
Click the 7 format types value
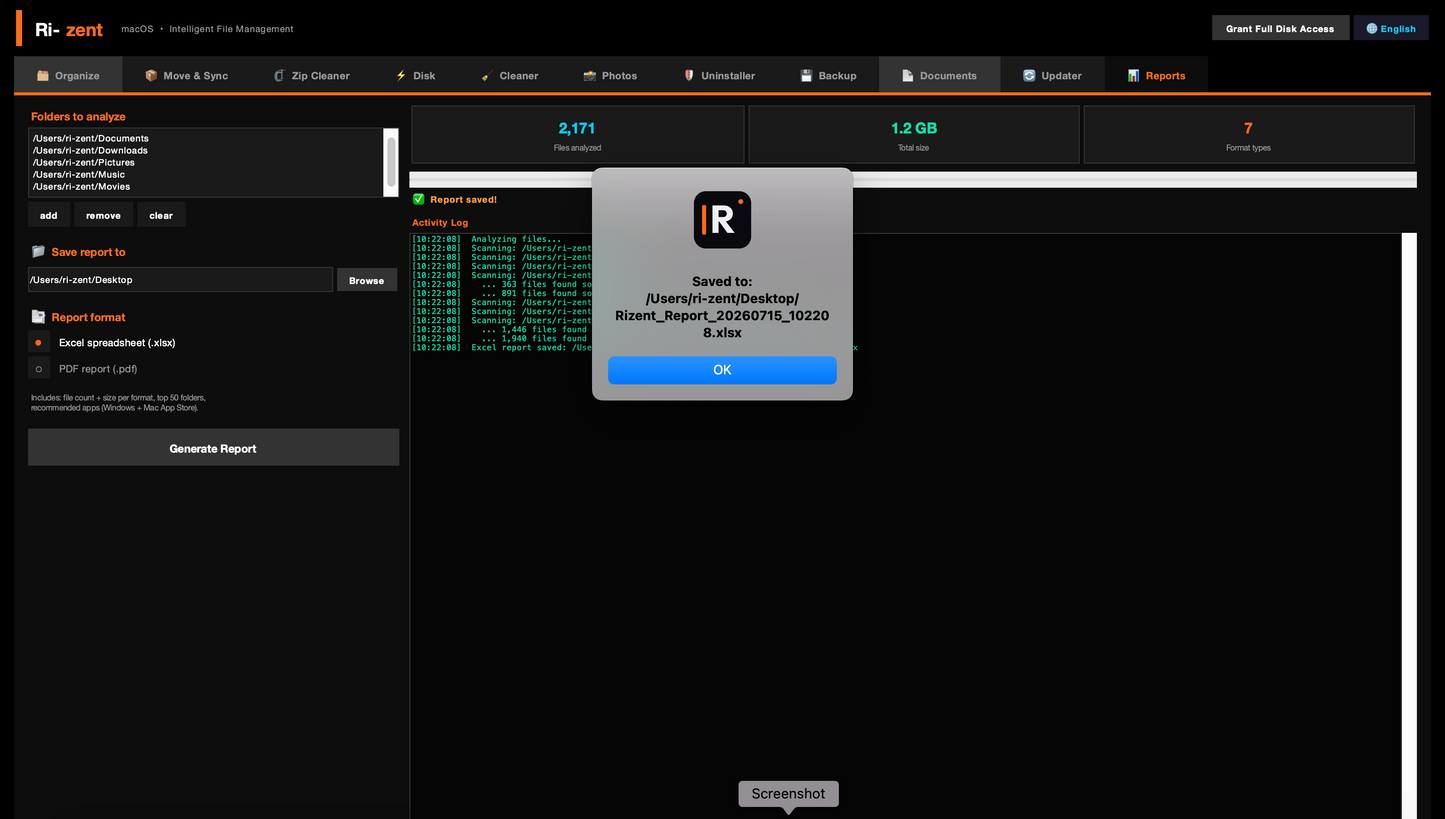point(1248,128)
